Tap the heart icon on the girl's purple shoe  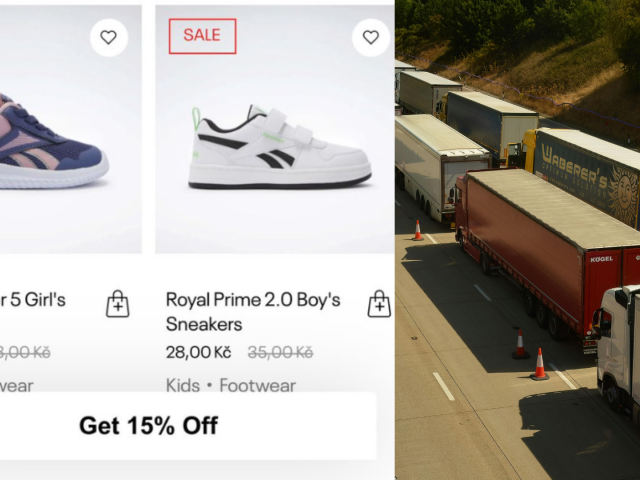[109, 38]
